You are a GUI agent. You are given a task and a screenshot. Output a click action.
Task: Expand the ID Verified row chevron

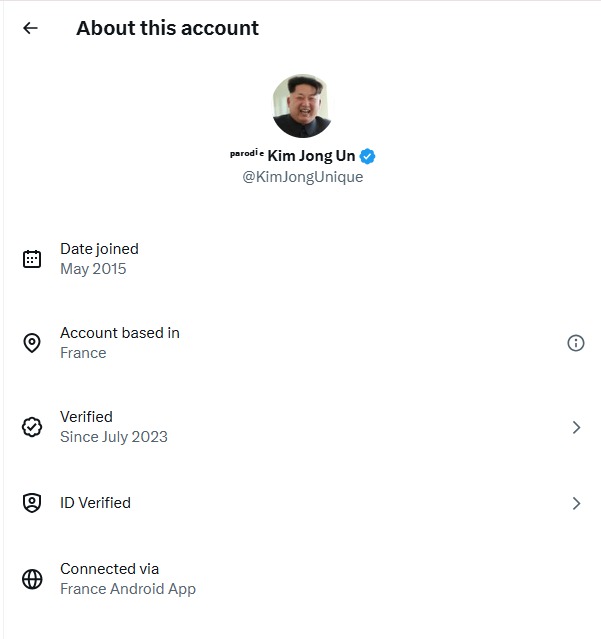point(575,503)
